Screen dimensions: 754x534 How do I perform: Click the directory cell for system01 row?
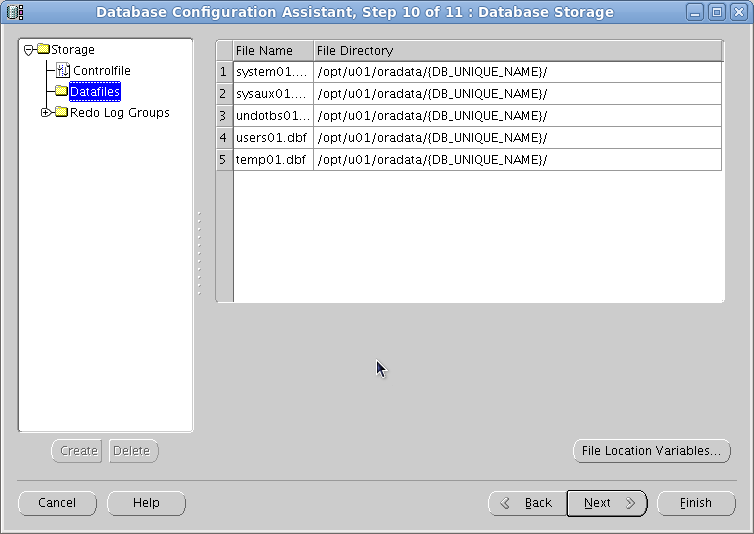point(518,72)
